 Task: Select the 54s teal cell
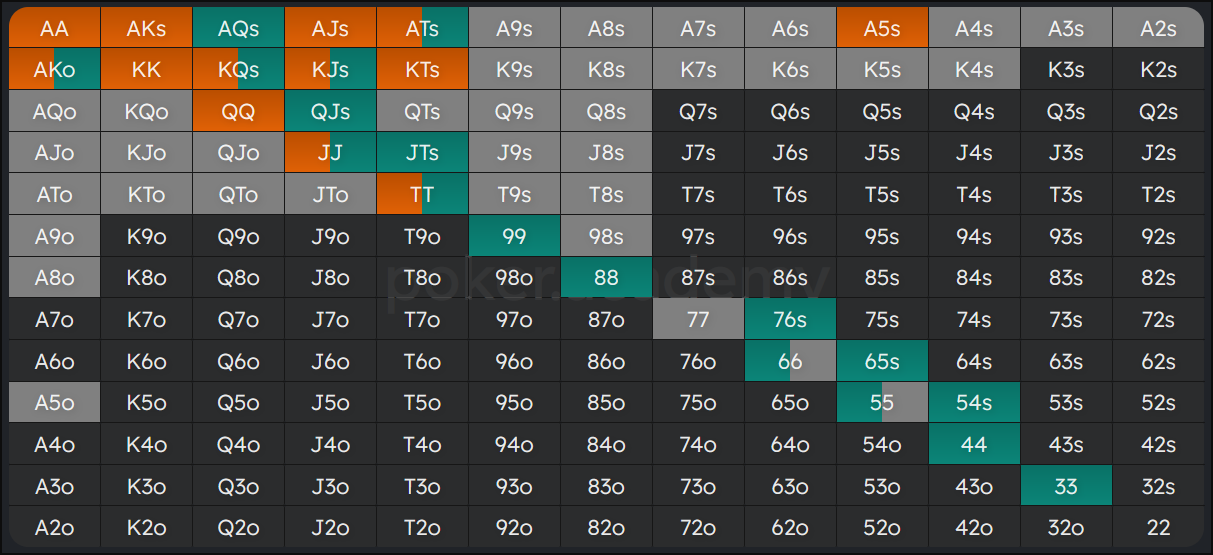tap(974, 402)
